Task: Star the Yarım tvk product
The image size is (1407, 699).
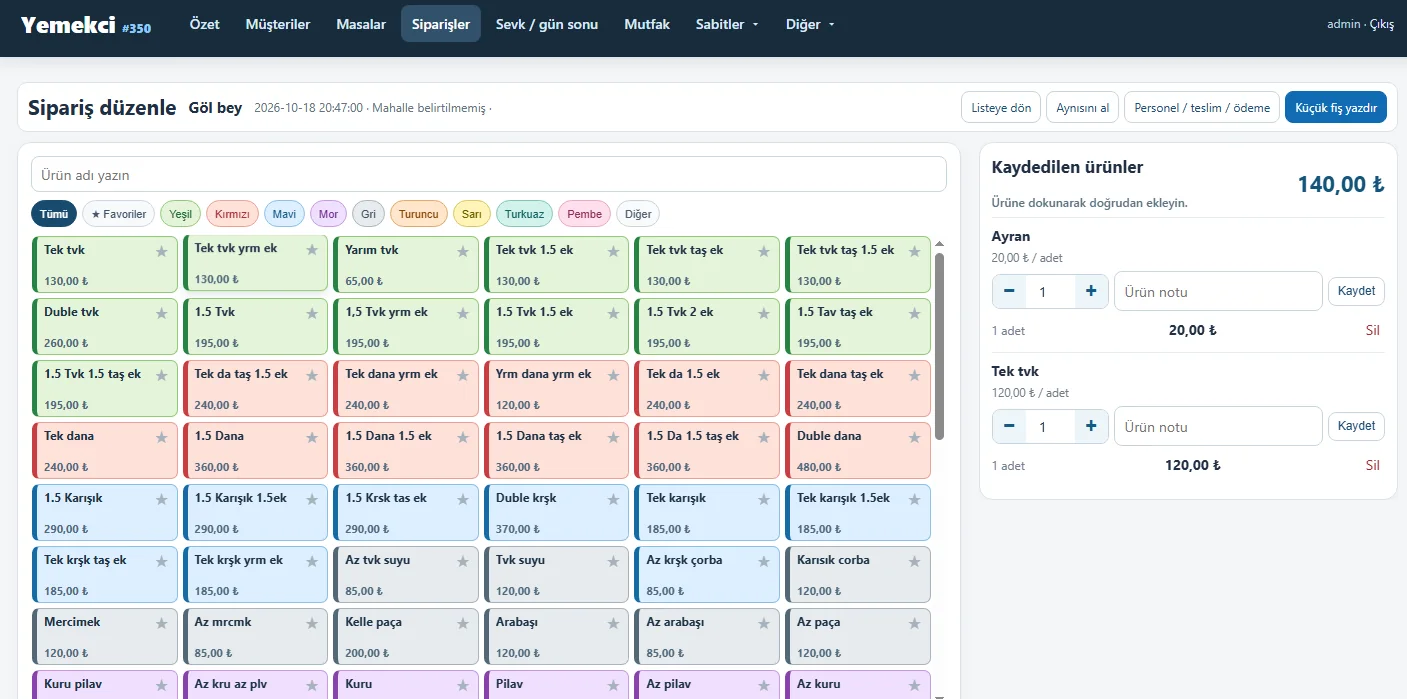Action: pos(463,252)
